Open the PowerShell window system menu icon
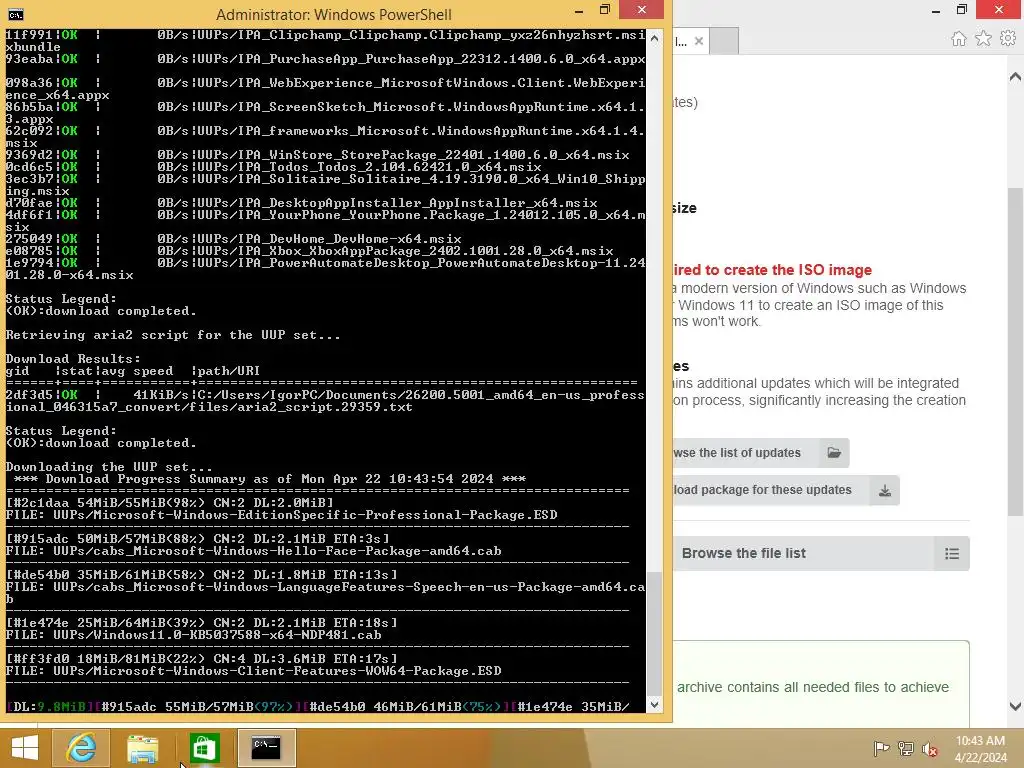 (15, 14)
